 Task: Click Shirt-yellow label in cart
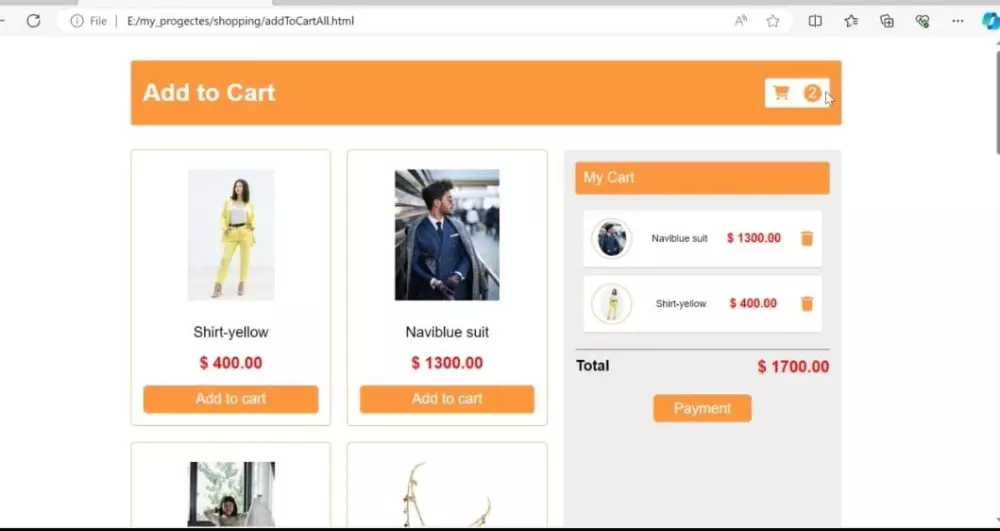tap(680, 303)
